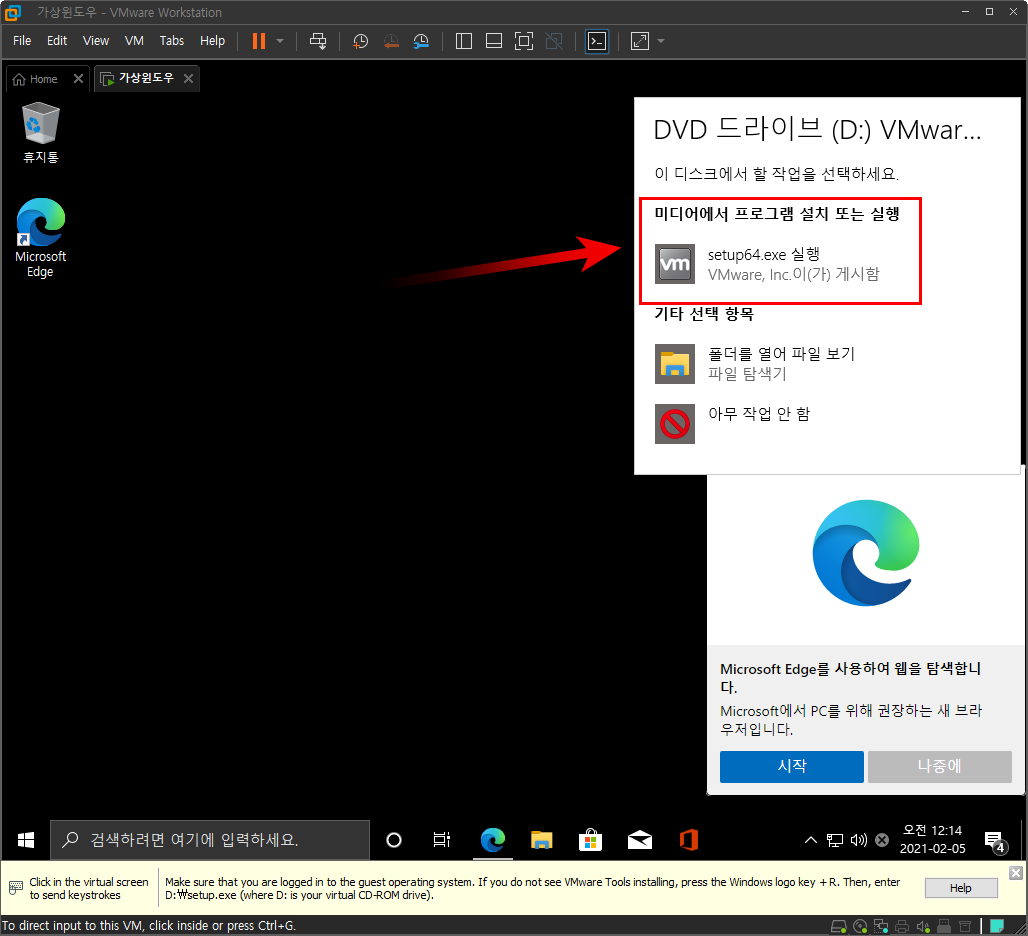Screen dimensions: 1028x936
Task: Open the View menu
Action: pyautogui.click(x=96, y=41)
